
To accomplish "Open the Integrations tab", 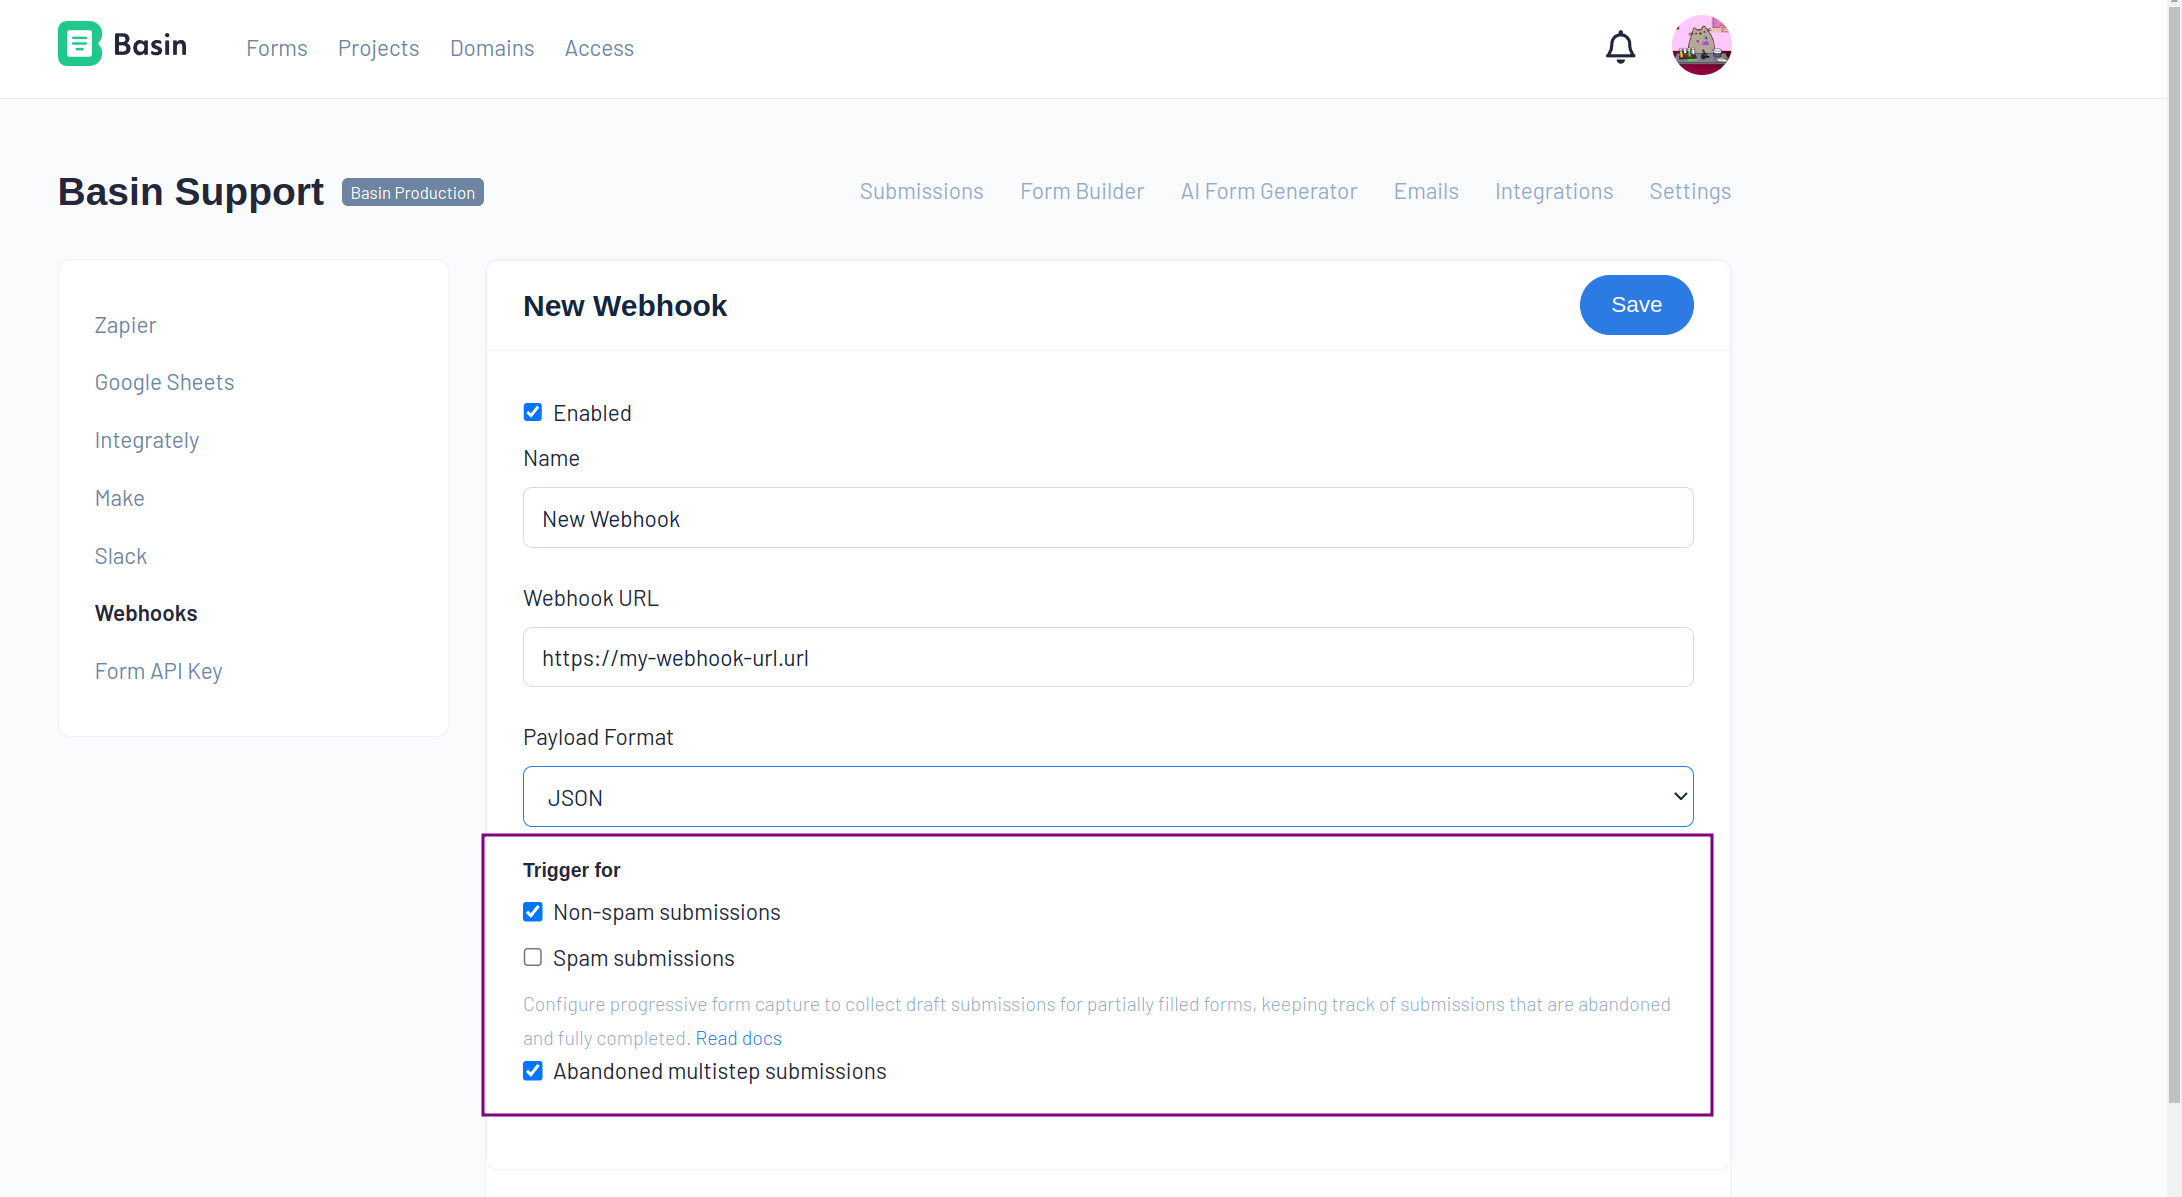I will pyautogui.click(x=1554, y=192).
